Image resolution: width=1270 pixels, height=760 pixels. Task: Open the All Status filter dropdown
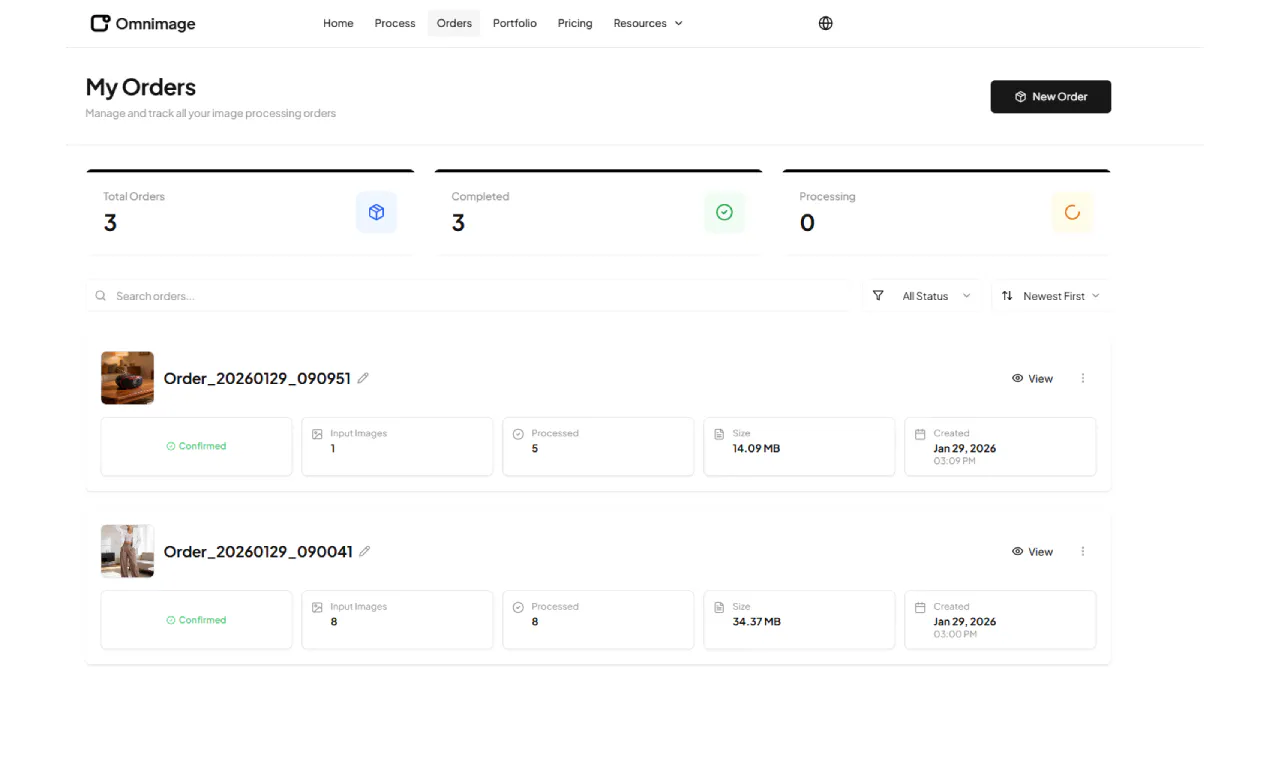coord(923,296)
